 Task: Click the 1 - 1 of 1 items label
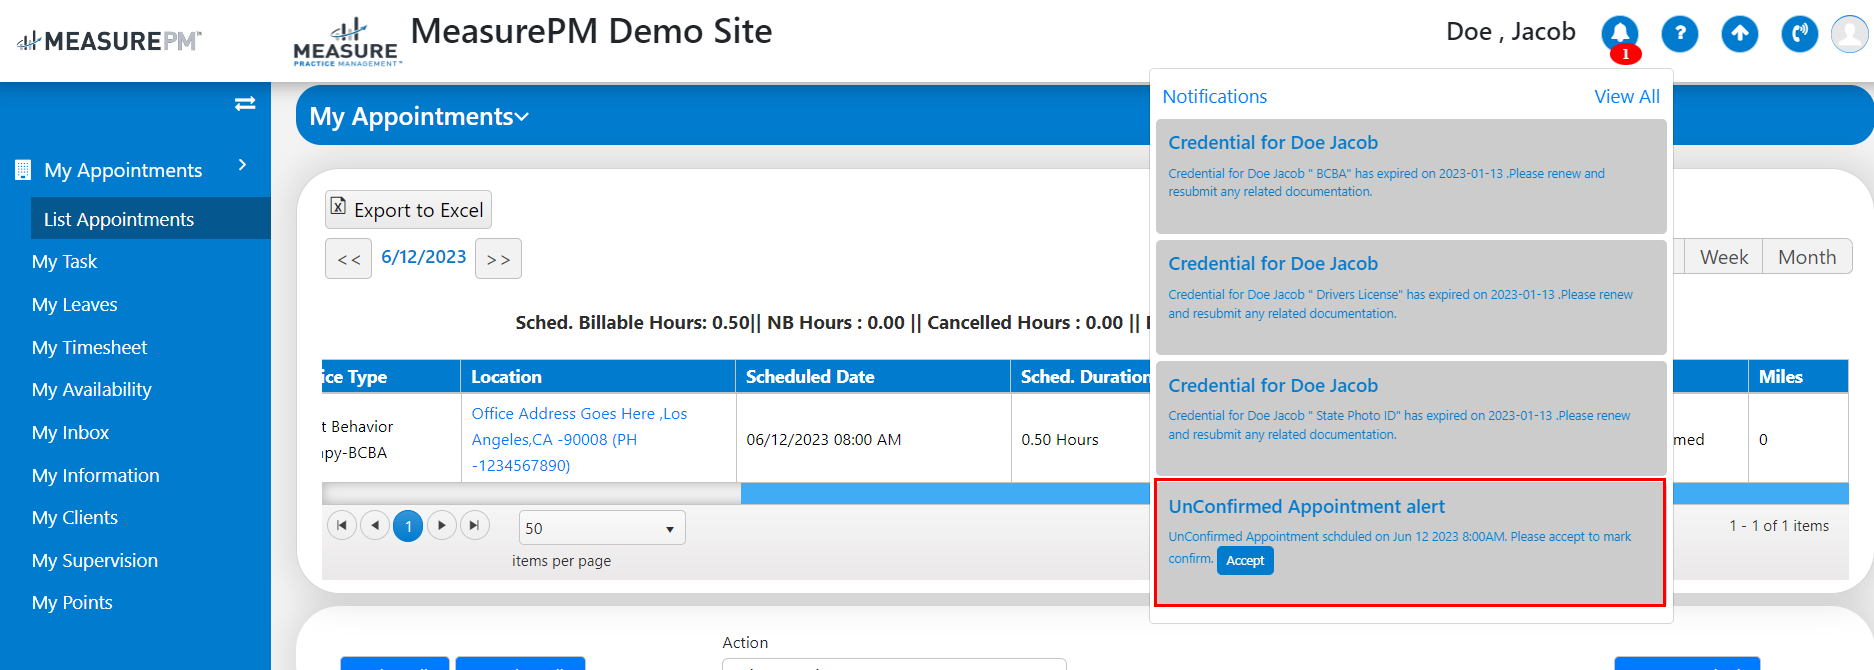pyautogui.click(x=1778, y=526)
